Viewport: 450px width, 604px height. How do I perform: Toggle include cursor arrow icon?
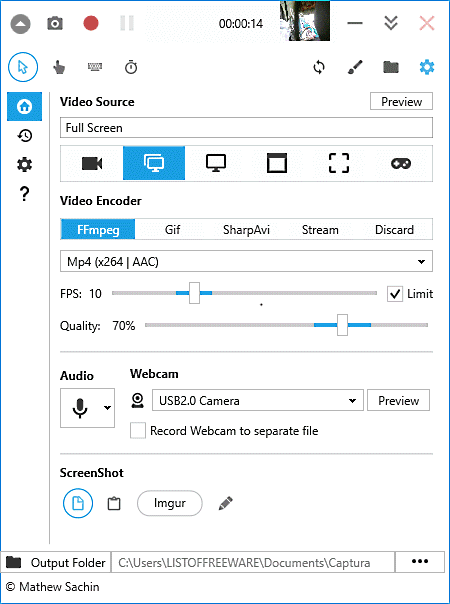23,67
